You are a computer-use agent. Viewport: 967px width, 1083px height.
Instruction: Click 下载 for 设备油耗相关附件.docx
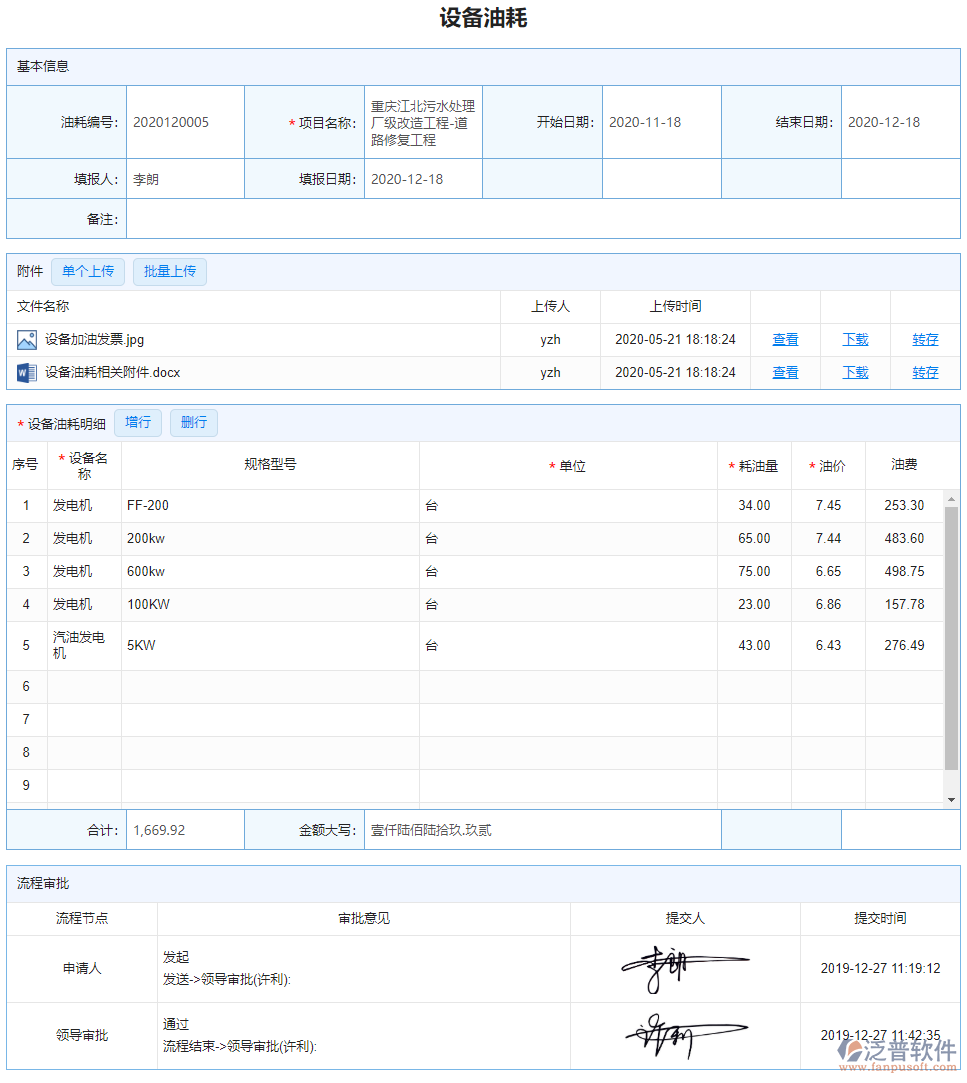point(855,372)
